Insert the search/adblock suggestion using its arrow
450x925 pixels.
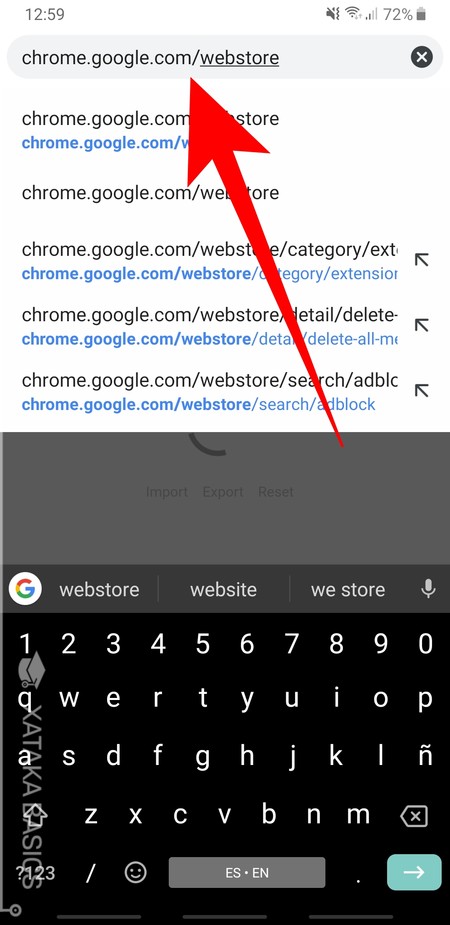(421, 391)
